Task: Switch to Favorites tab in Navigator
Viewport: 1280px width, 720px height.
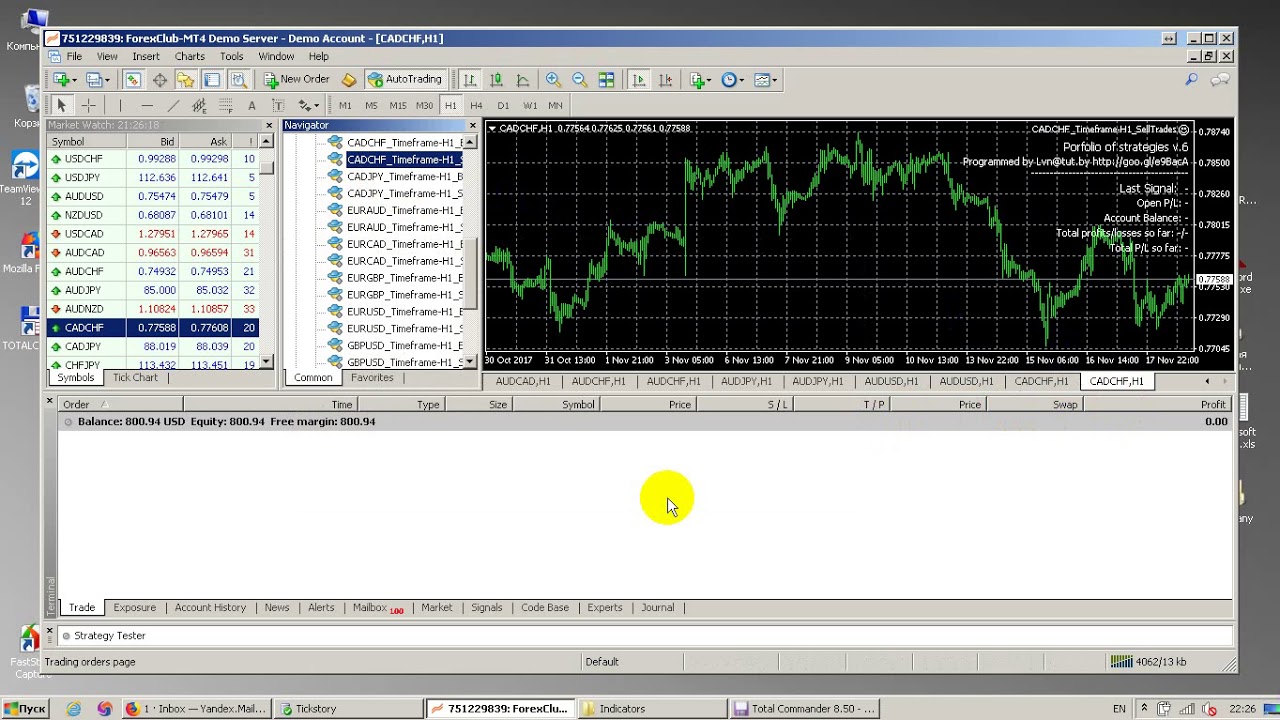Action: pos(372,378)
